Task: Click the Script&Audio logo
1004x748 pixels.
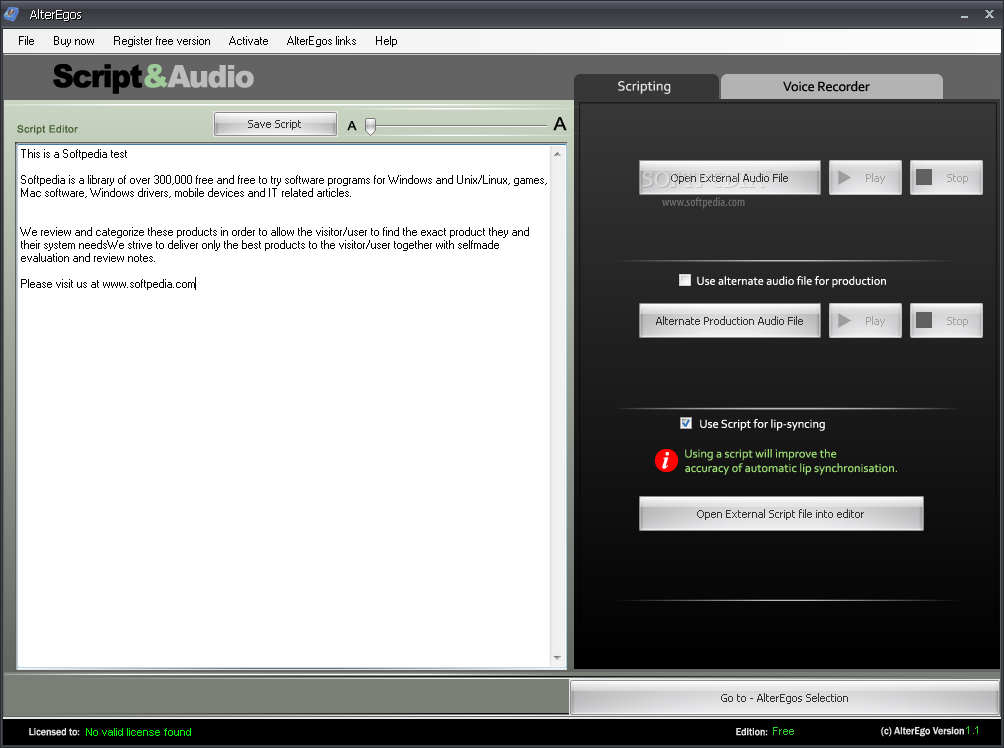Action: 154,77
